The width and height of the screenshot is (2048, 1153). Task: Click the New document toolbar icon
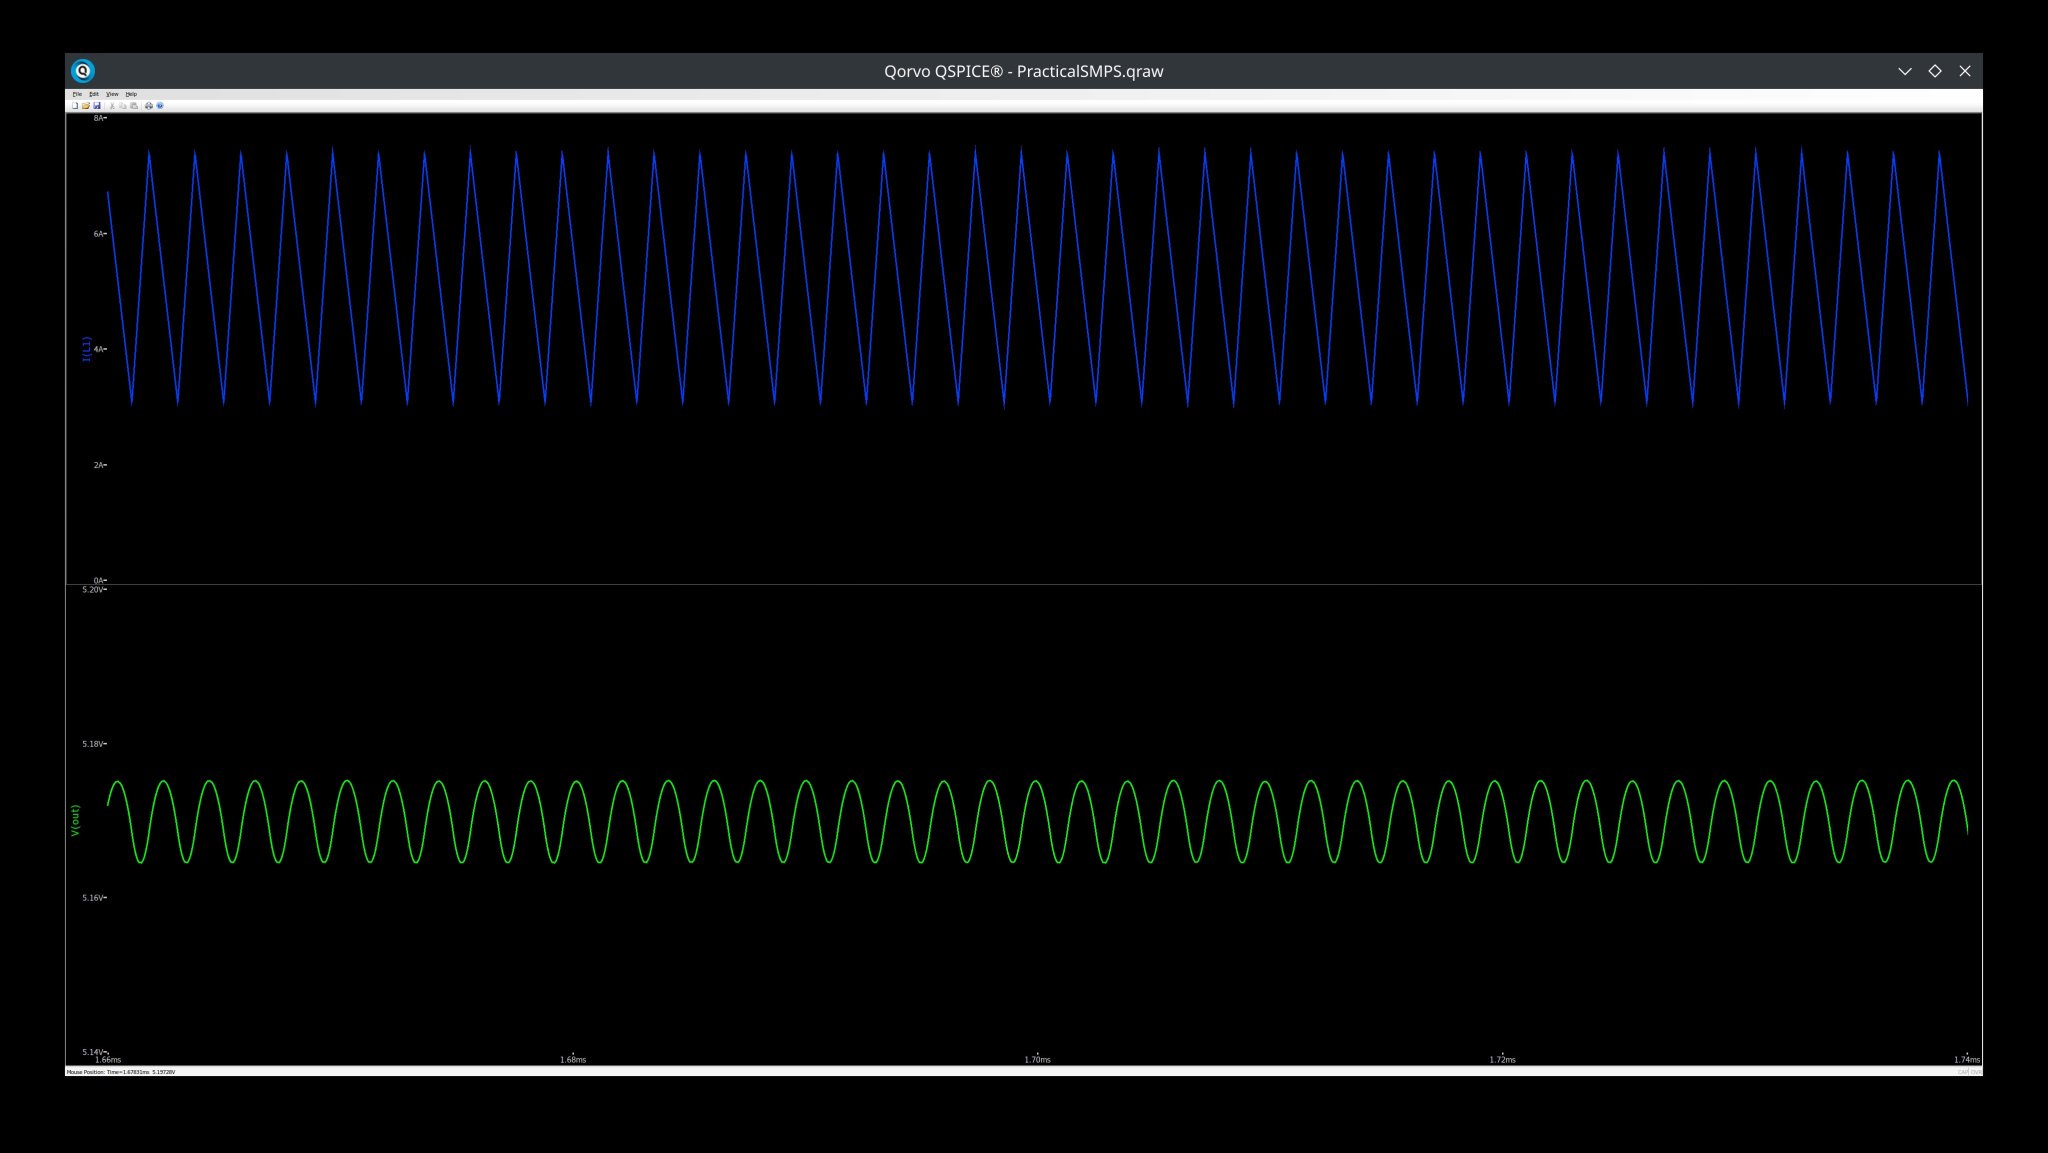click(x=75, y=105)
